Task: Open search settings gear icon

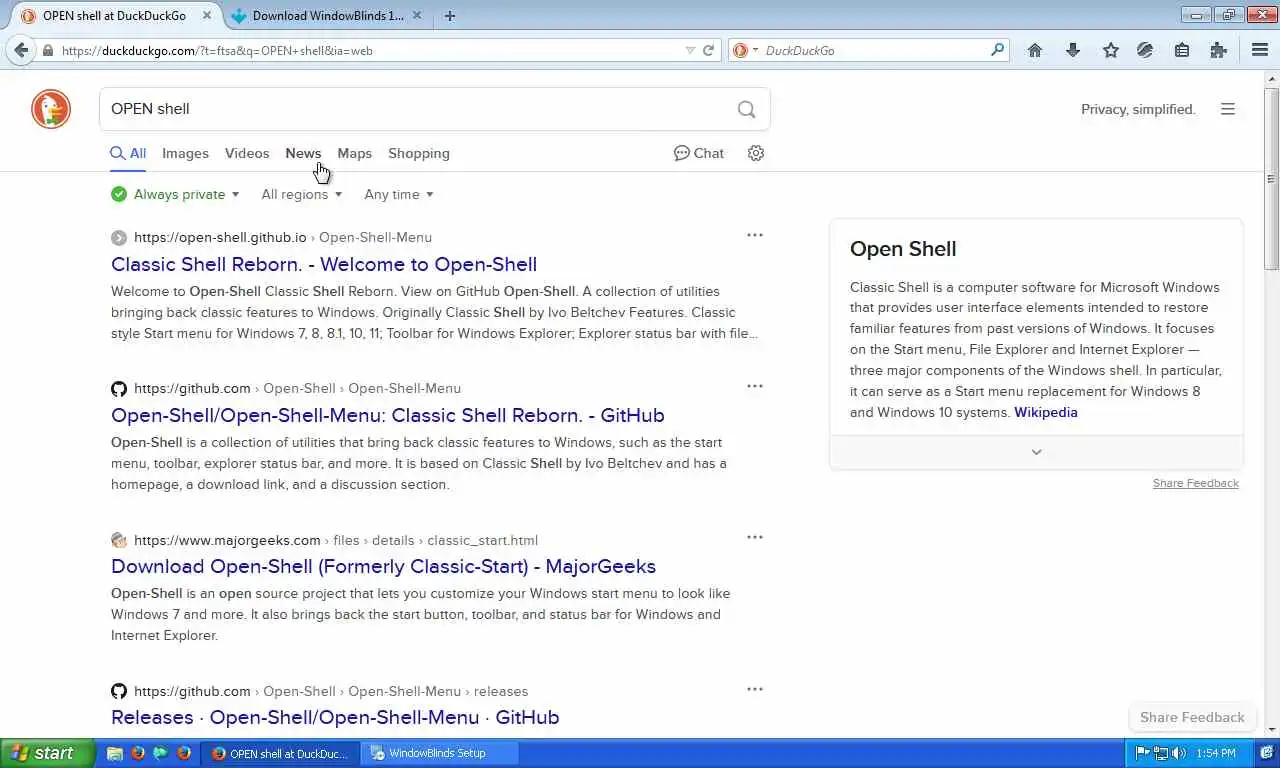Action: (x=756, y=153)
